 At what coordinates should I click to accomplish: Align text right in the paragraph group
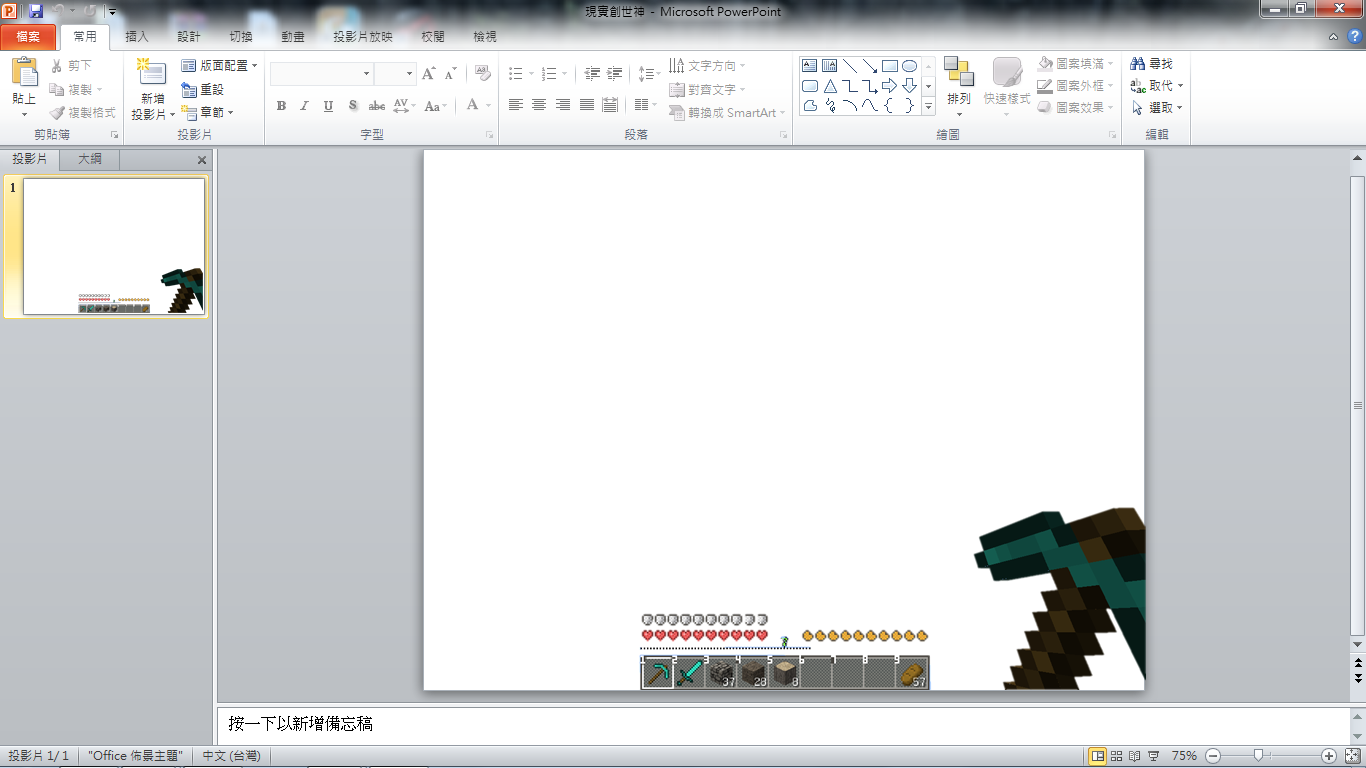563,105
